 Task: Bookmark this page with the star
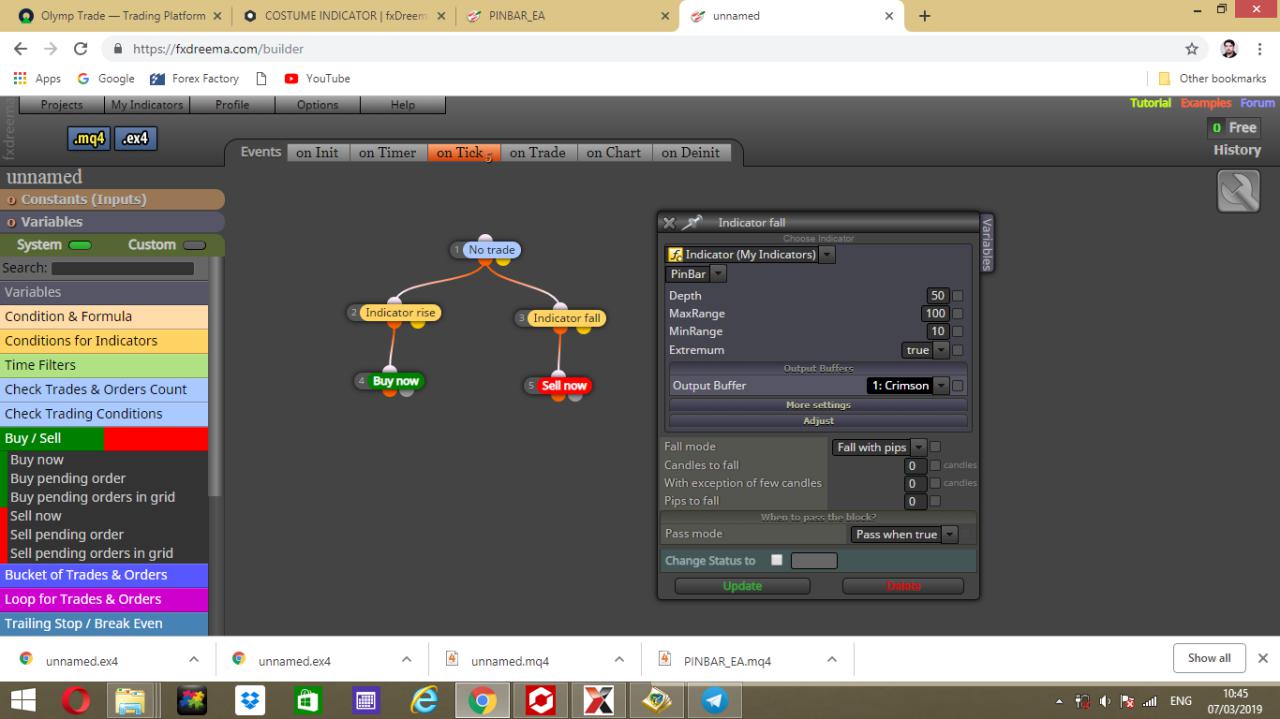[x=1192, y=48]
